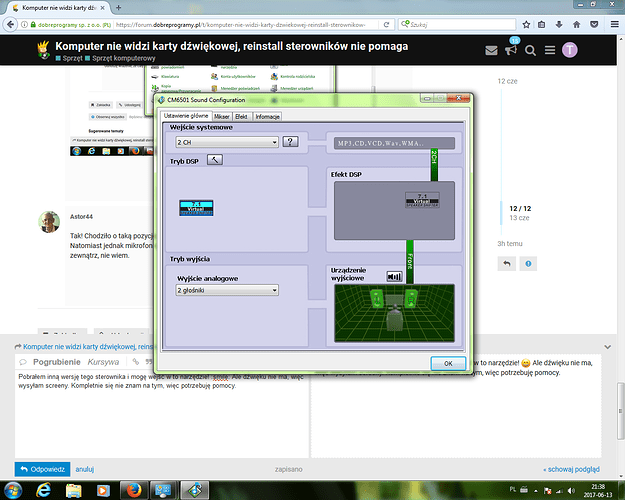The height and width of the screenshot is (500, 625).
Task: Click OK in the CM6501 Sound Configuration dialog
Action: 448,363
